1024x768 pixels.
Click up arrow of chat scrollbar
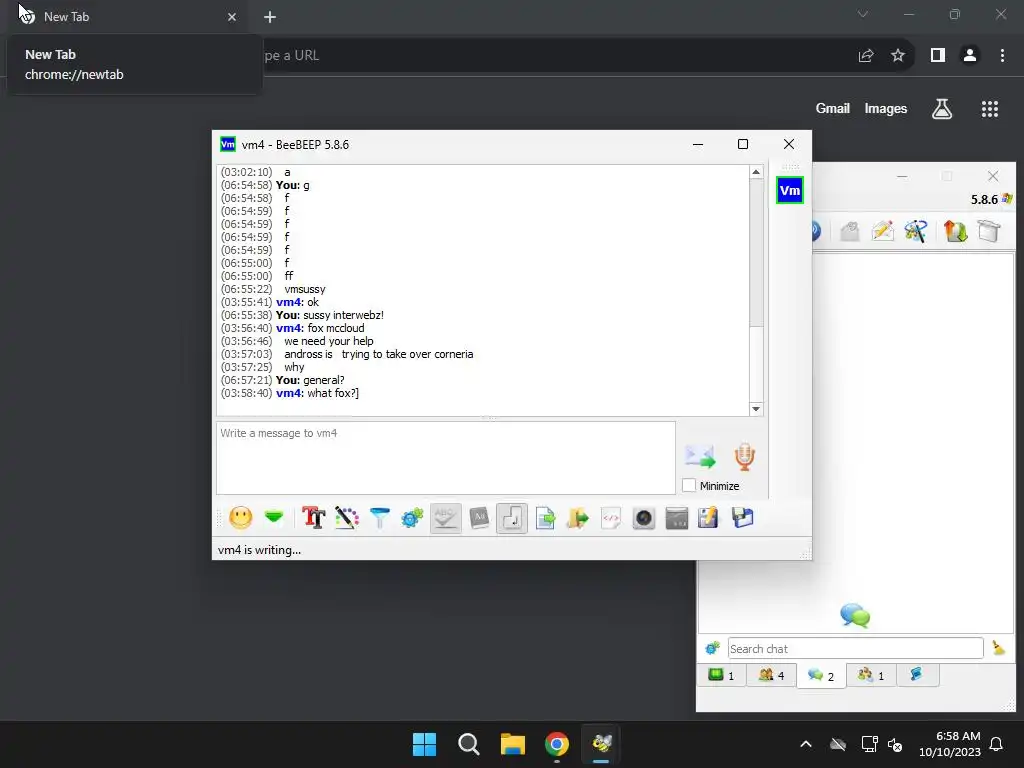pyautogui.click(x=756, y=172)
